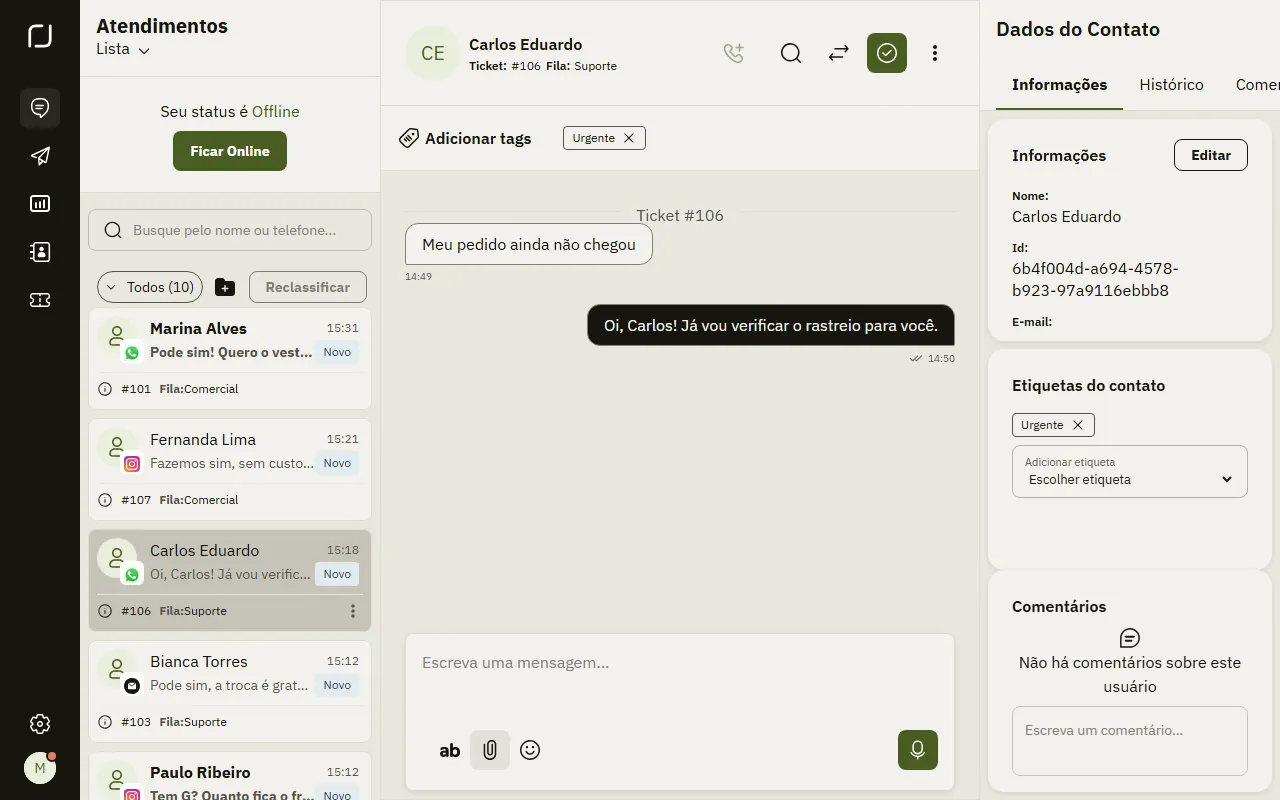Click the ticket coupon sidebar icon
This screenshot has width=1280, height=800.
40,300
